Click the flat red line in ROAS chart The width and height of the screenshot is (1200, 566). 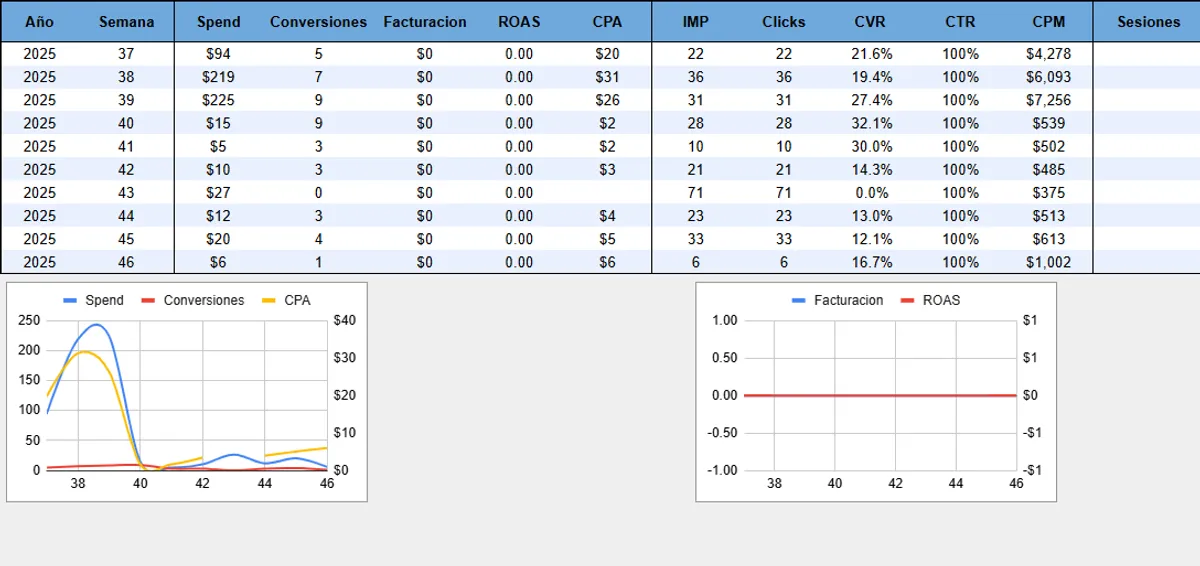point(880,395)
